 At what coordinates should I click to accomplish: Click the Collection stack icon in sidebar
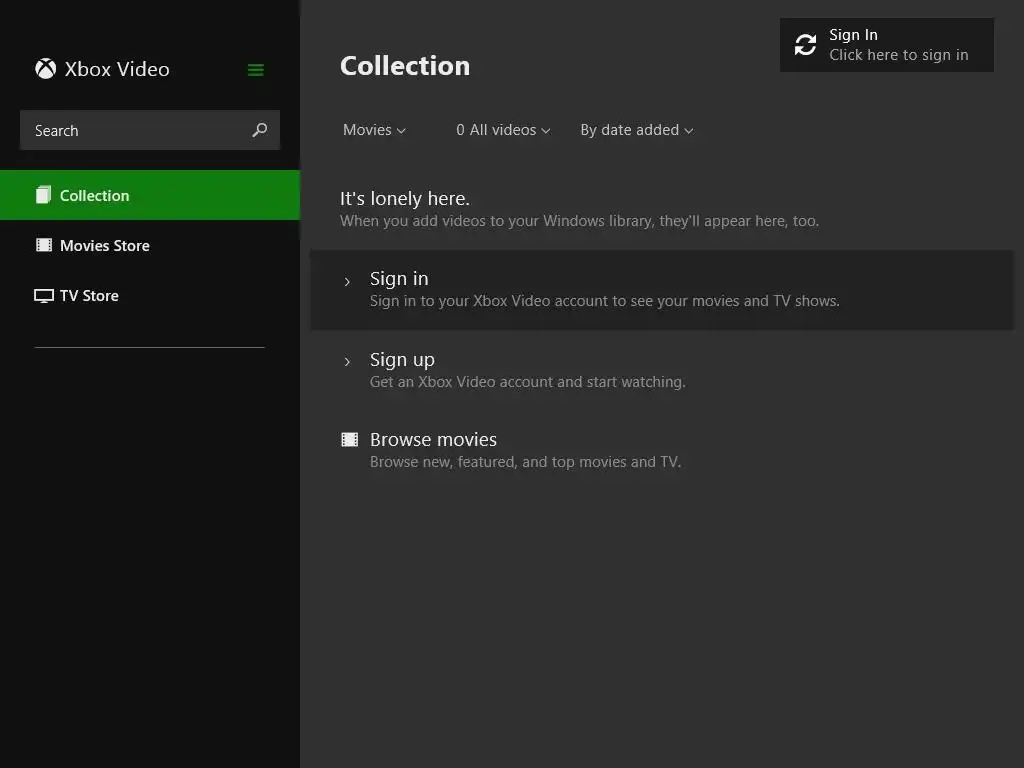click(x=43, y=195)
